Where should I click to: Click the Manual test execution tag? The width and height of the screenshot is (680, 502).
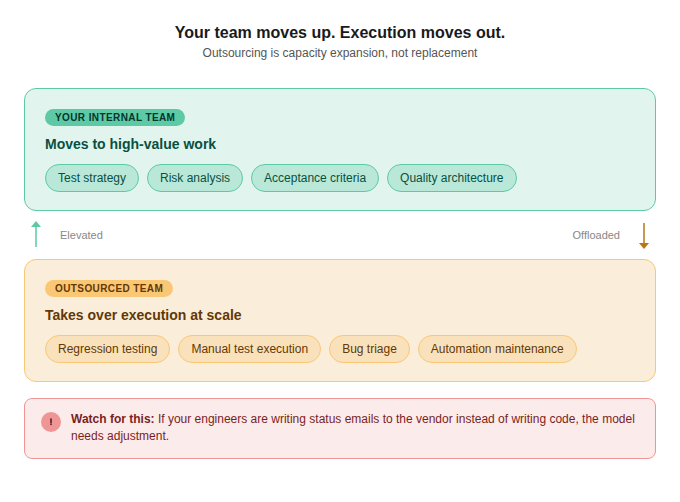click(249, 349)
